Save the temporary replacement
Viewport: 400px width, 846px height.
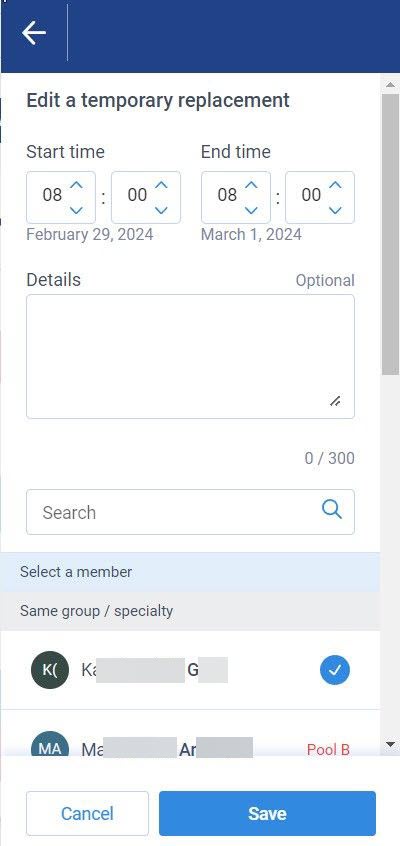267,813
